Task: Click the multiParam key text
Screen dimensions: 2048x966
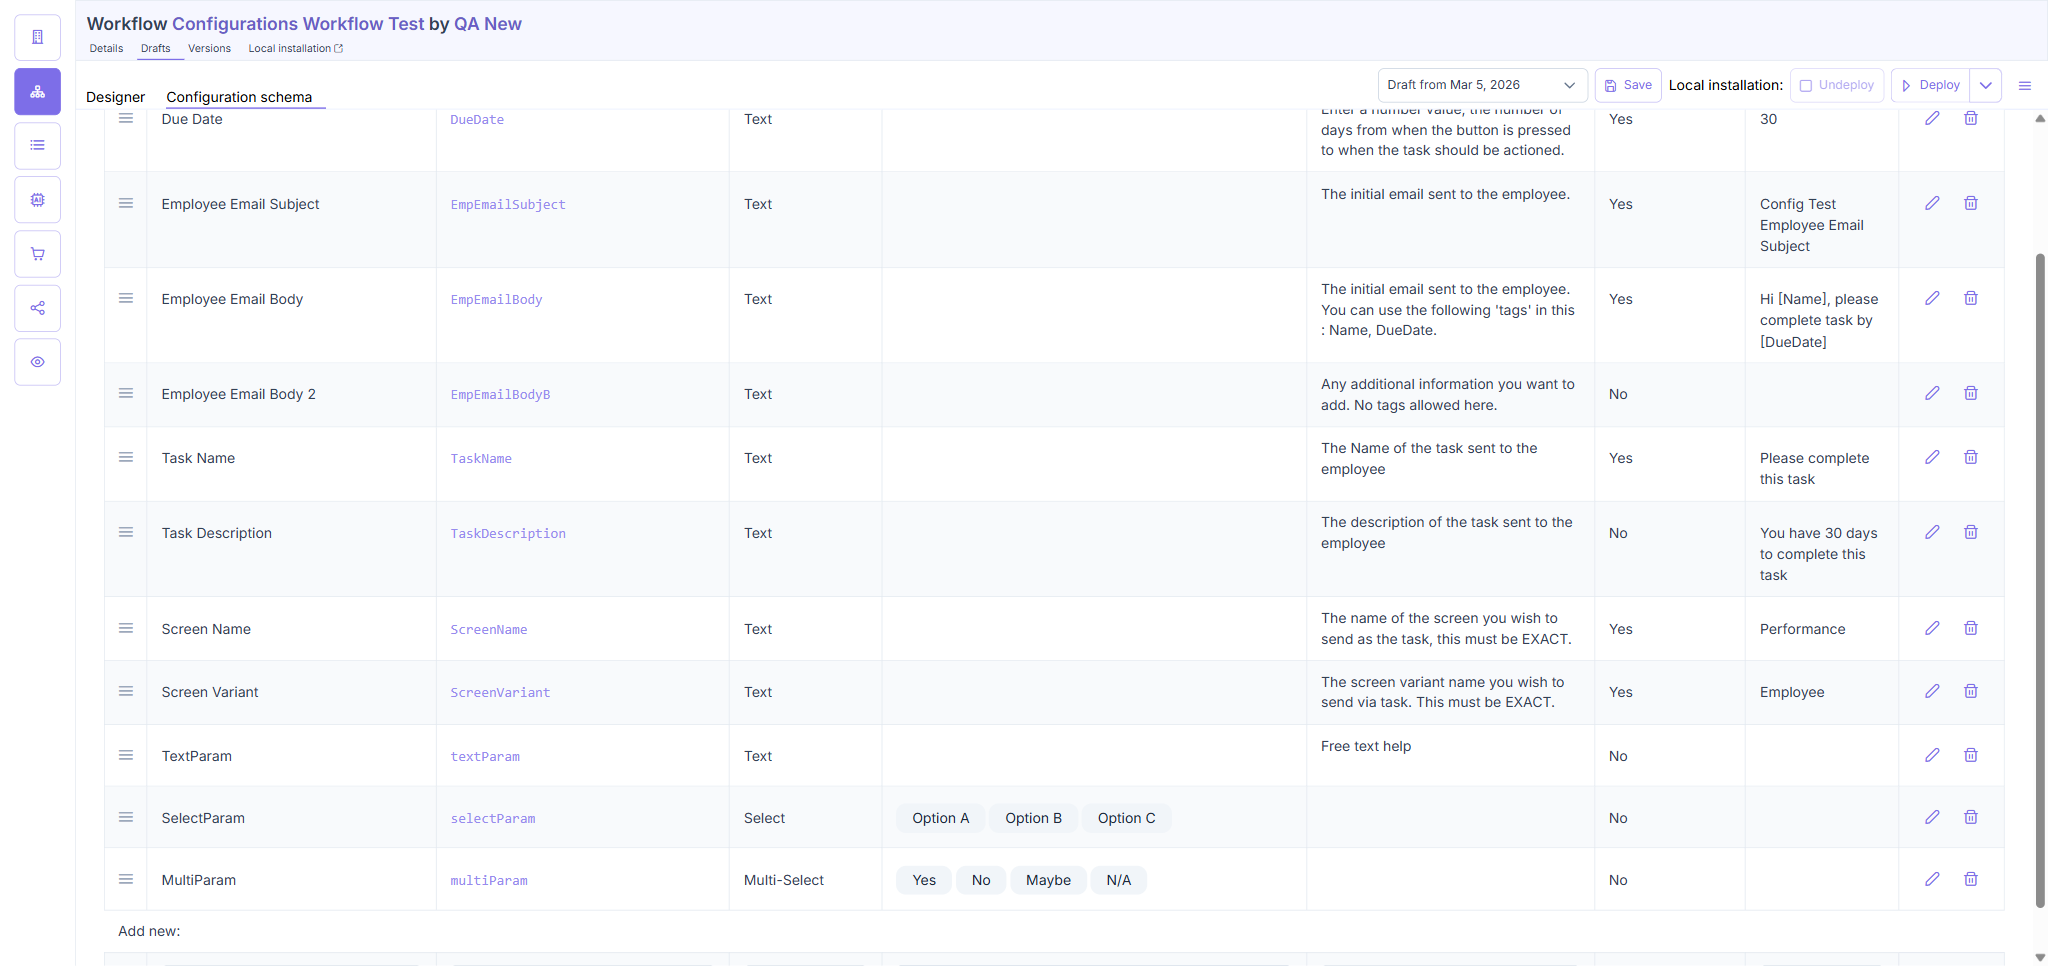Action: tap(489, 881)
